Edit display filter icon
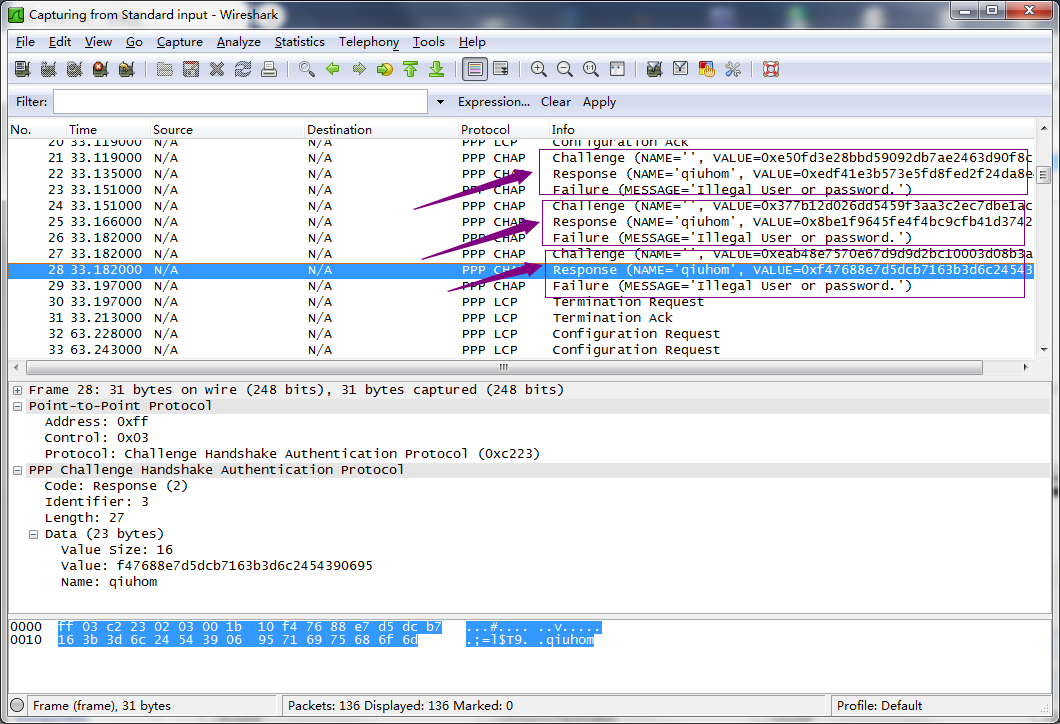 (681, 69)
